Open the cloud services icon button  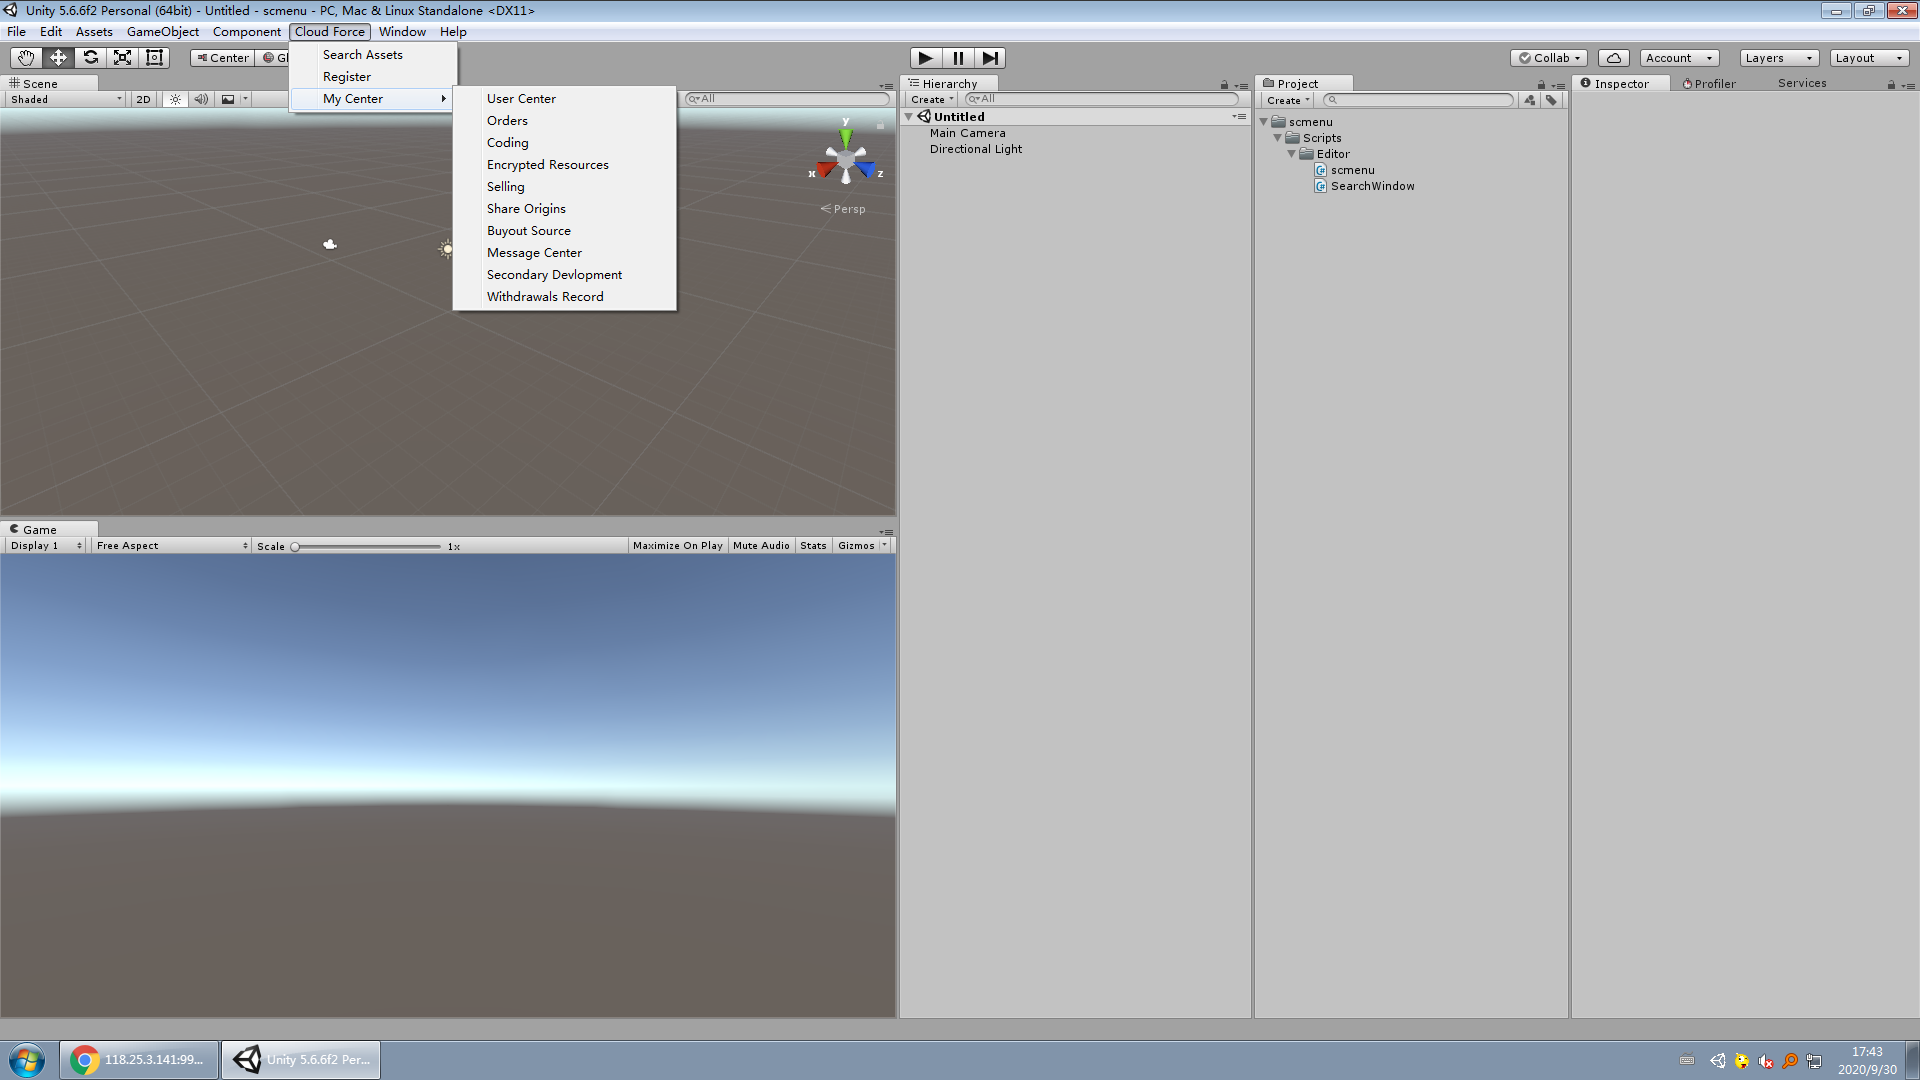tap(1613, 58)
